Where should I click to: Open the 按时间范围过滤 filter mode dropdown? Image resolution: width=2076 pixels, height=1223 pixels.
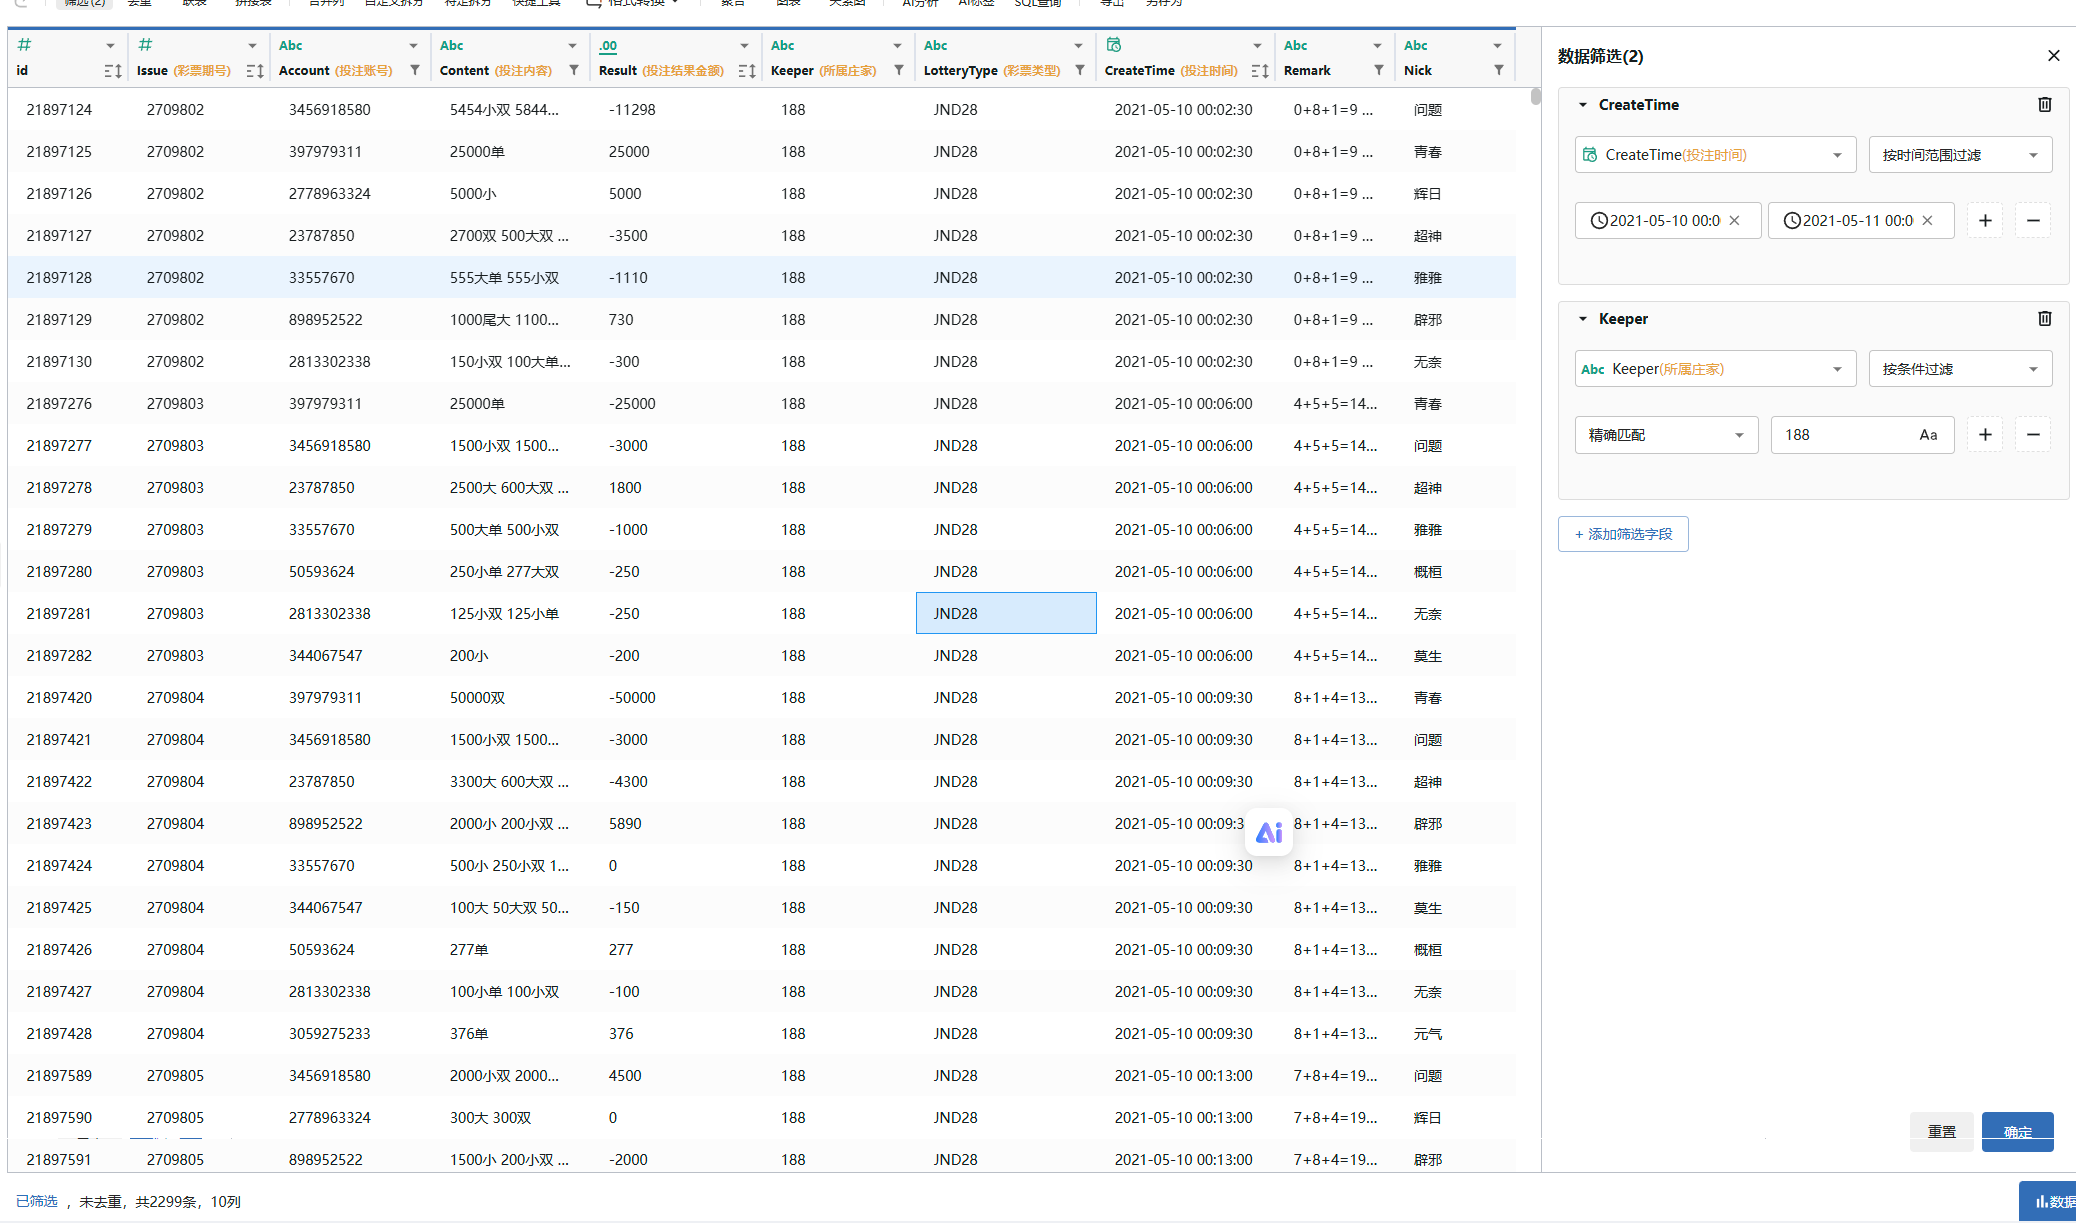[x=1960, y=155]
